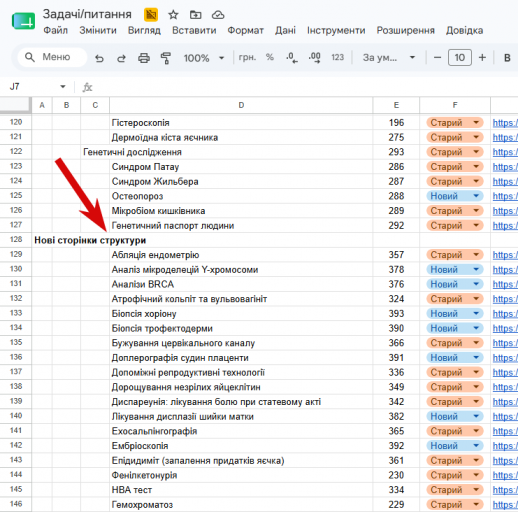518x512 pixels.
Task: Click the Move to folder icon
Action: (x=195, y=15)
